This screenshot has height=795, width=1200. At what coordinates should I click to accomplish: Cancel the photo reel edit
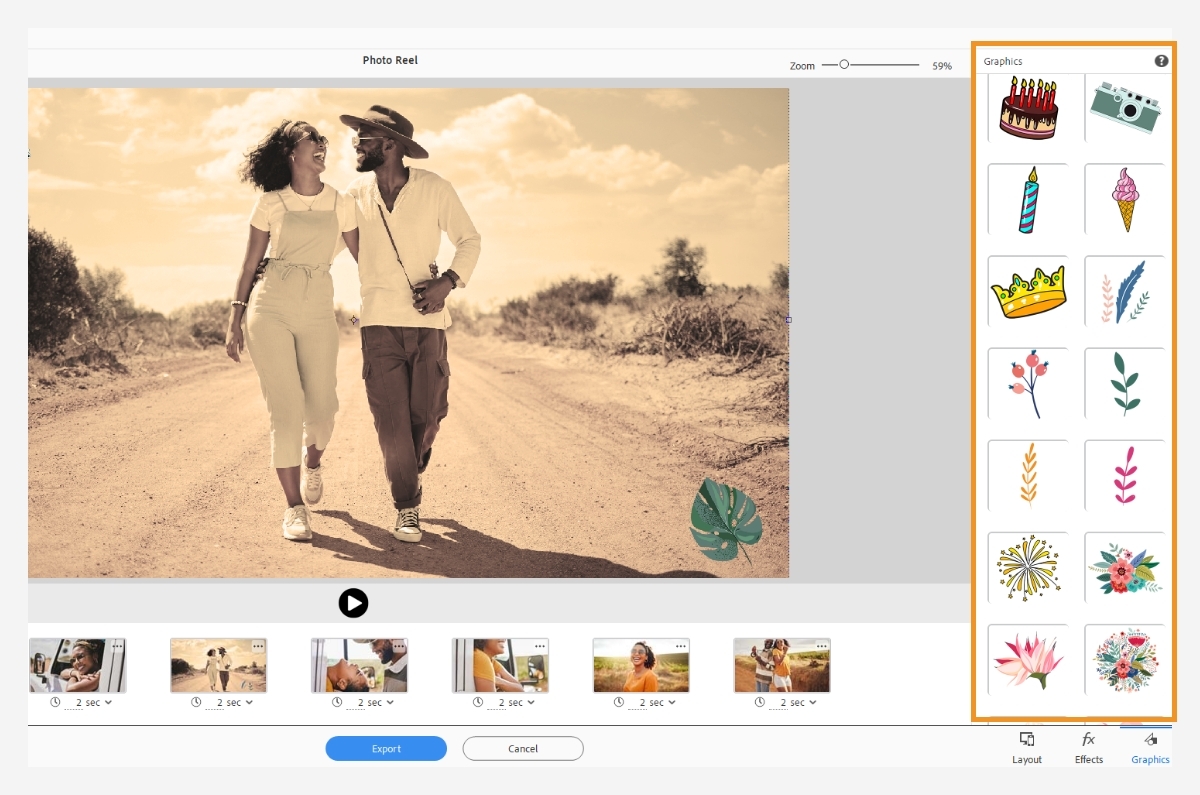[x=522, y=748]
